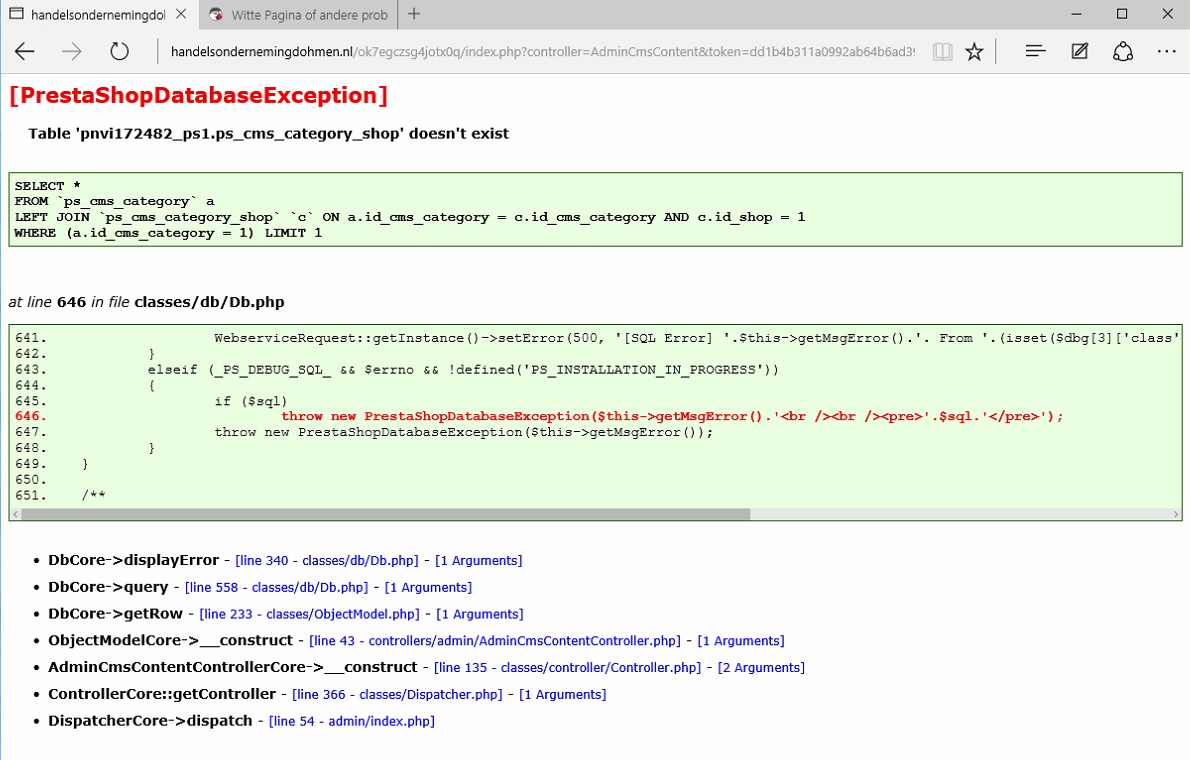
Task: Add page to favorites star
Action: tap(974, 52)
